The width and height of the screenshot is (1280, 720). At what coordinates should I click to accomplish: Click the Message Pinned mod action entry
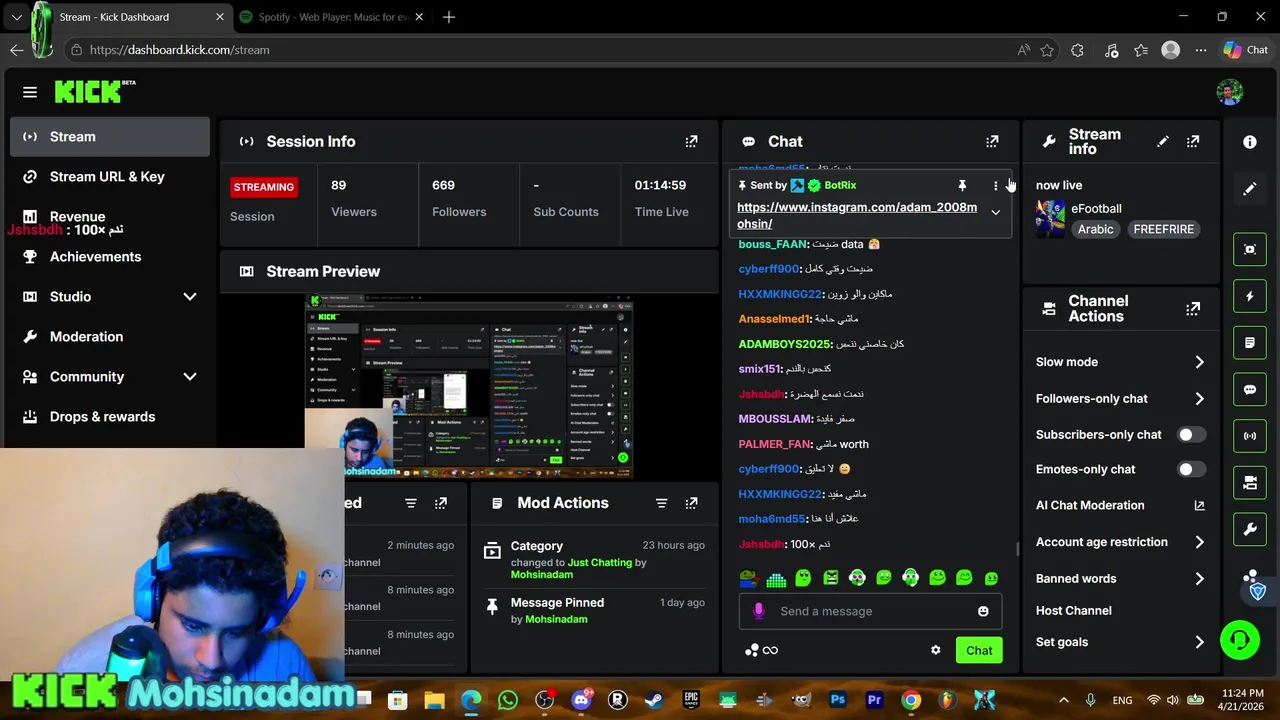pyautogui.click(x=594, y=610)
